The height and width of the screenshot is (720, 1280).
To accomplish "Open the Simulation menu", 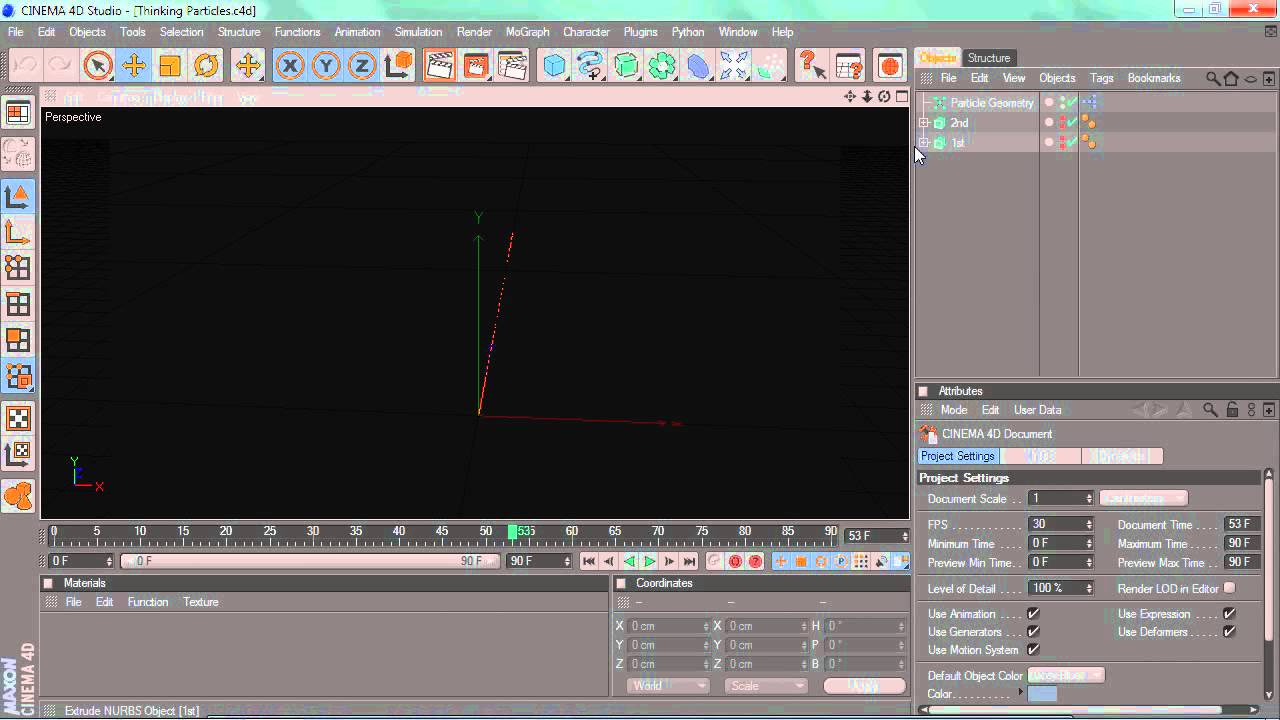I will (418, 32).
